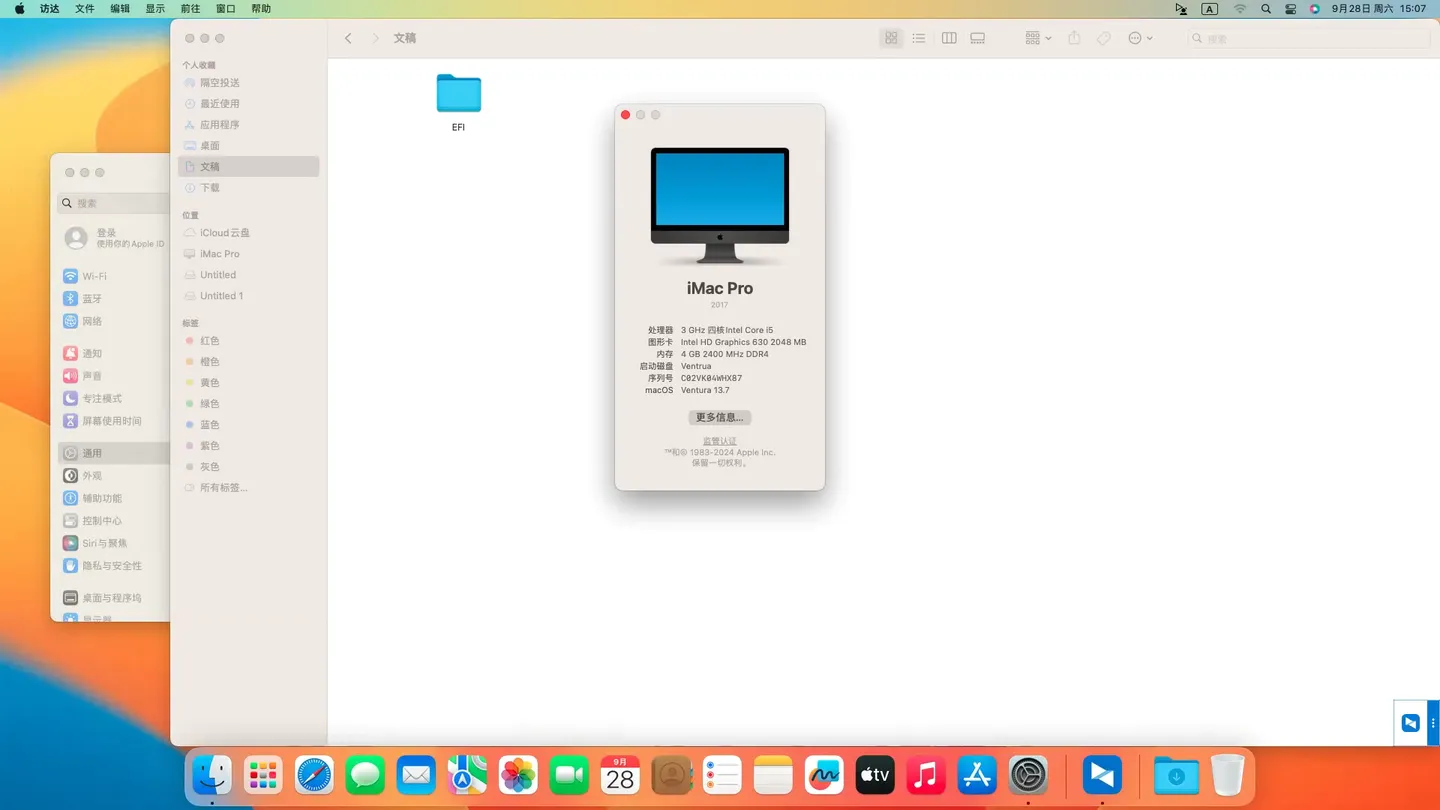The image size is (1440, 810).
Task: Click the System Settings search field
Action: click(114, 203)
